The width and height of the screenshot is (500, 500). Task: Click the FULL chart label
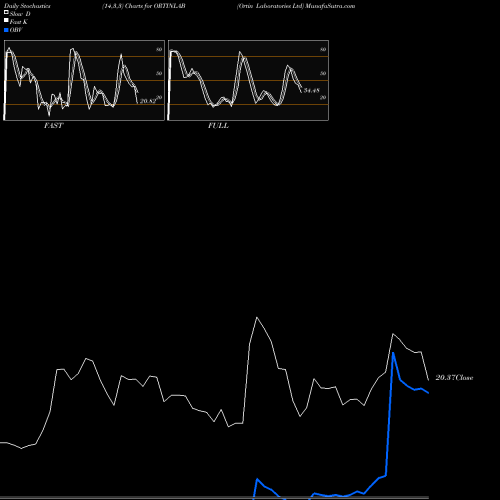tap(218, 126)
